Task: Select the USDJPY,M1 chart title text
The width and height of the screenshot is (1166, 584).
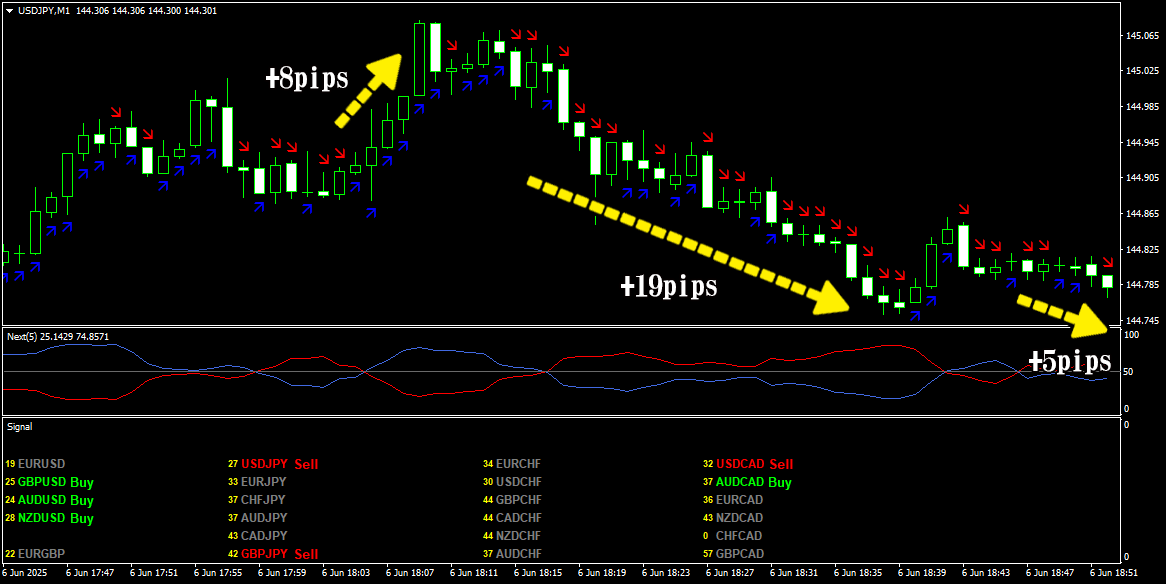Action: pyautogui.click(x=43, y=12)
